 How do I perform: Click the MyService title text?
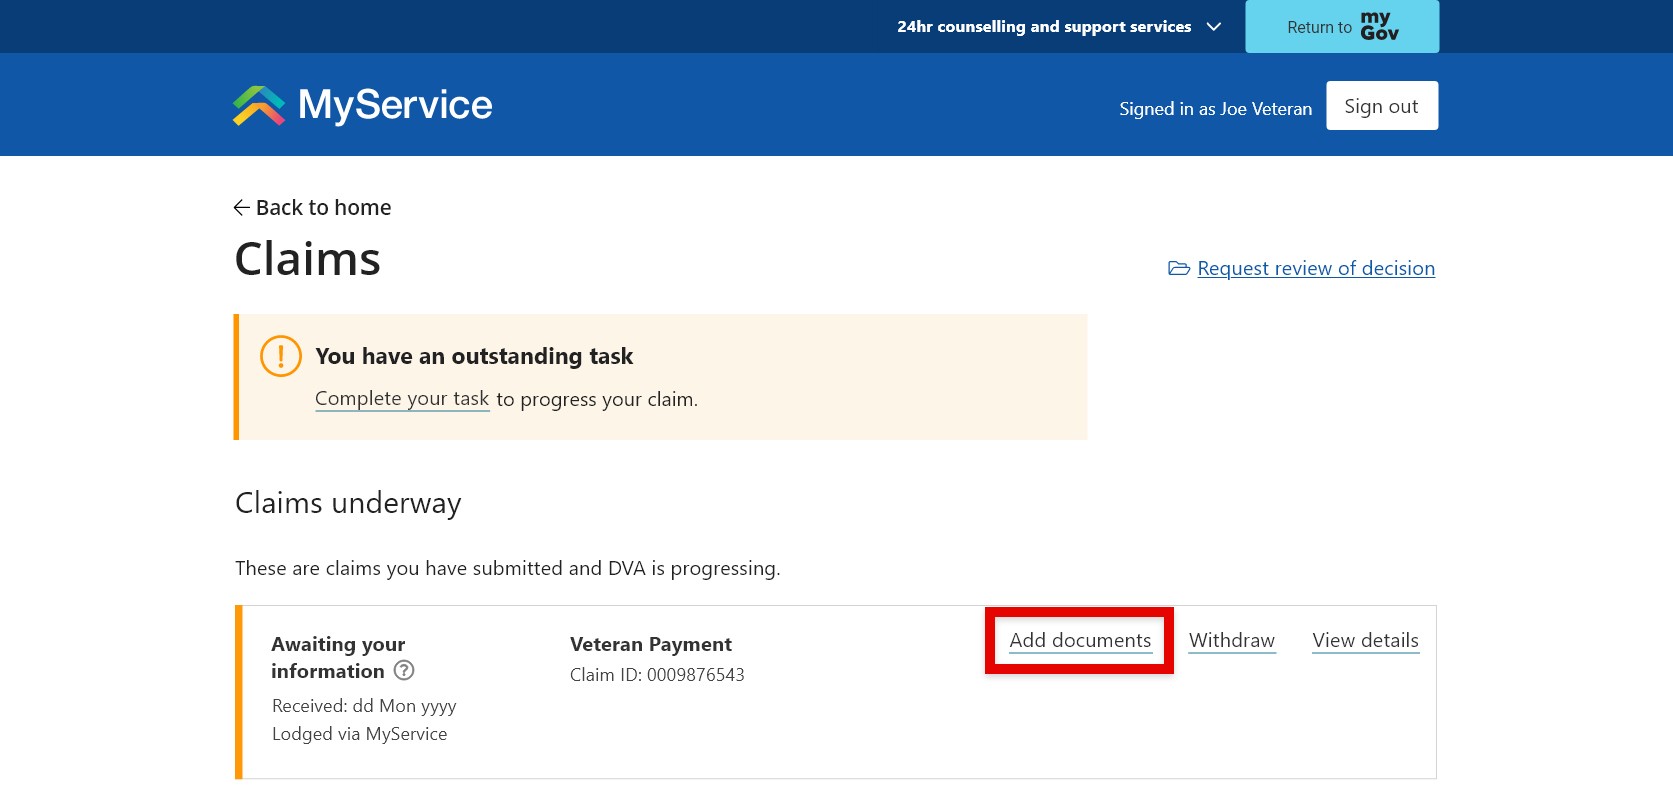point(395,105)
